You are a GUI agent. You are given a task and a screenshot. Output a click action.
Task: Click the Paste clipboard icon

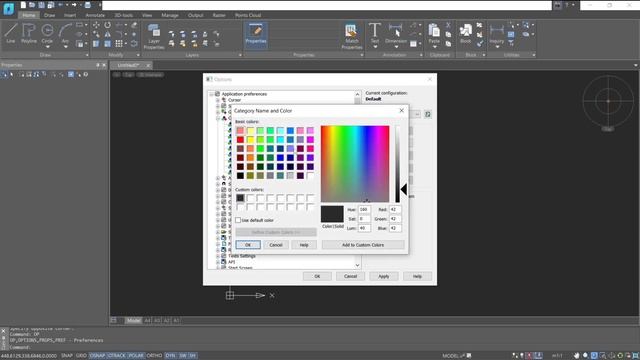[434, 31]
